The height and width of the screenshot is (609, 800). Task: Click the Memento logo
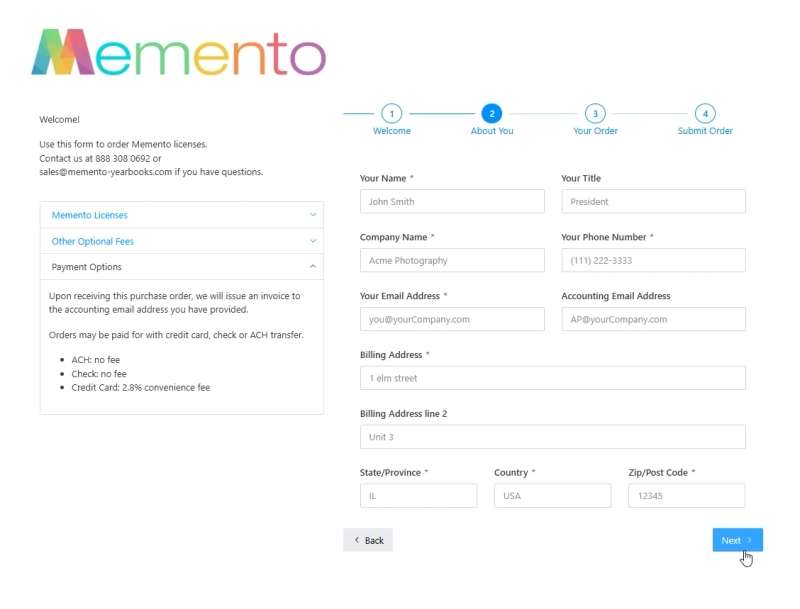(x=178, y=53)
